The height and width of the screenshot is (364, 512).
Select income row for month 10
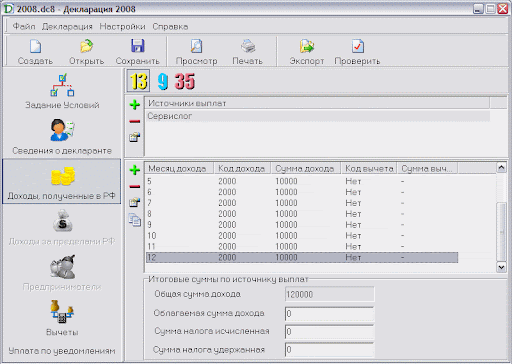[x=302, y=236]
